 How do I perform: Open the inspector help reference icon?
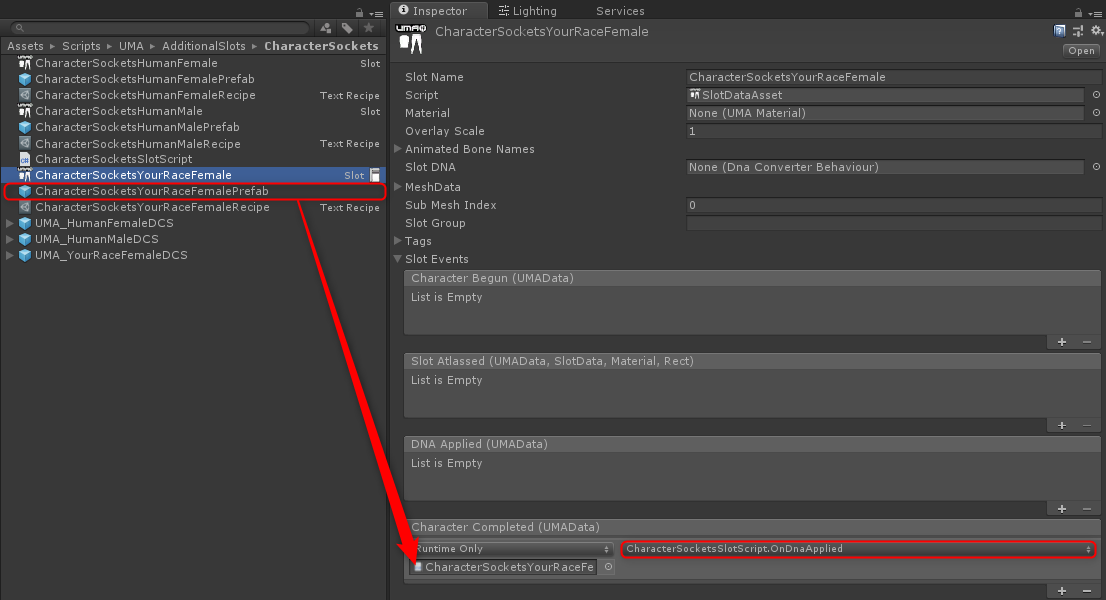pos(1060,31)
